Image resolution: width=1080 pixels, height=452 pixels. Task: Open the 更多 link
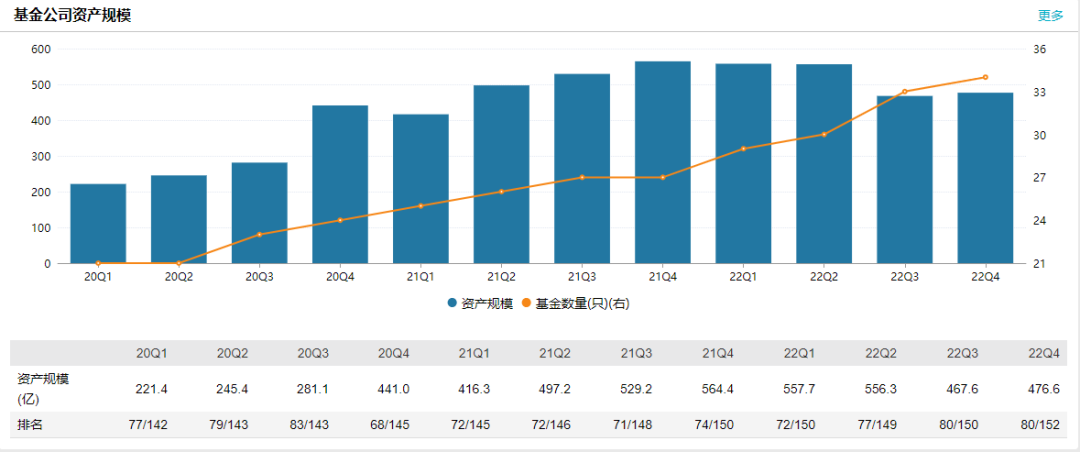tap(1050, 15)
